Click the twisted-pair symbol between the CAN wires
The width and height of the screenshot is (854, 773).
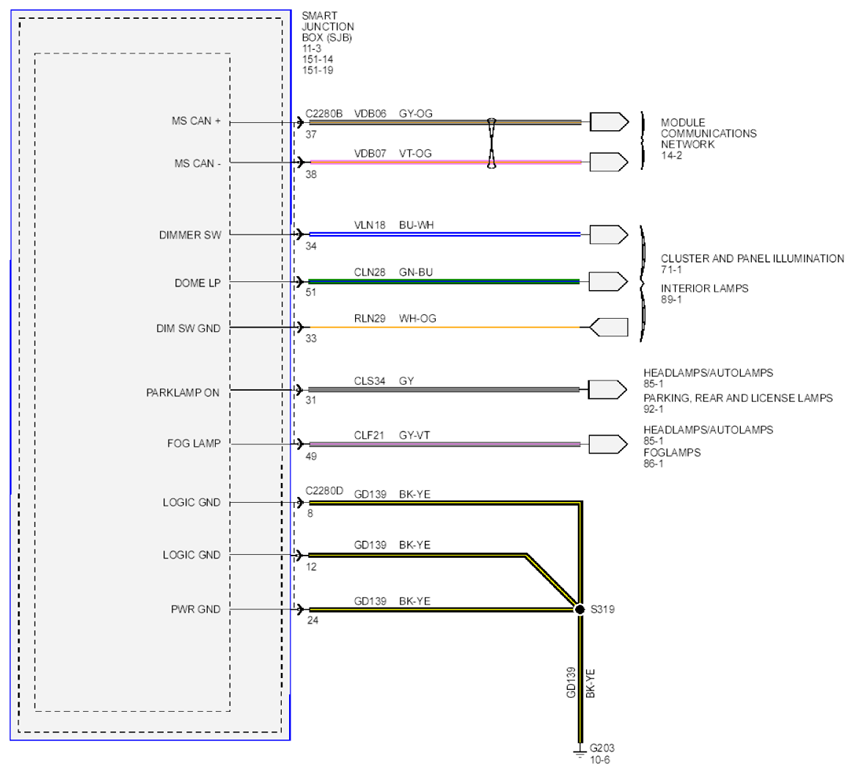point(491,143)
